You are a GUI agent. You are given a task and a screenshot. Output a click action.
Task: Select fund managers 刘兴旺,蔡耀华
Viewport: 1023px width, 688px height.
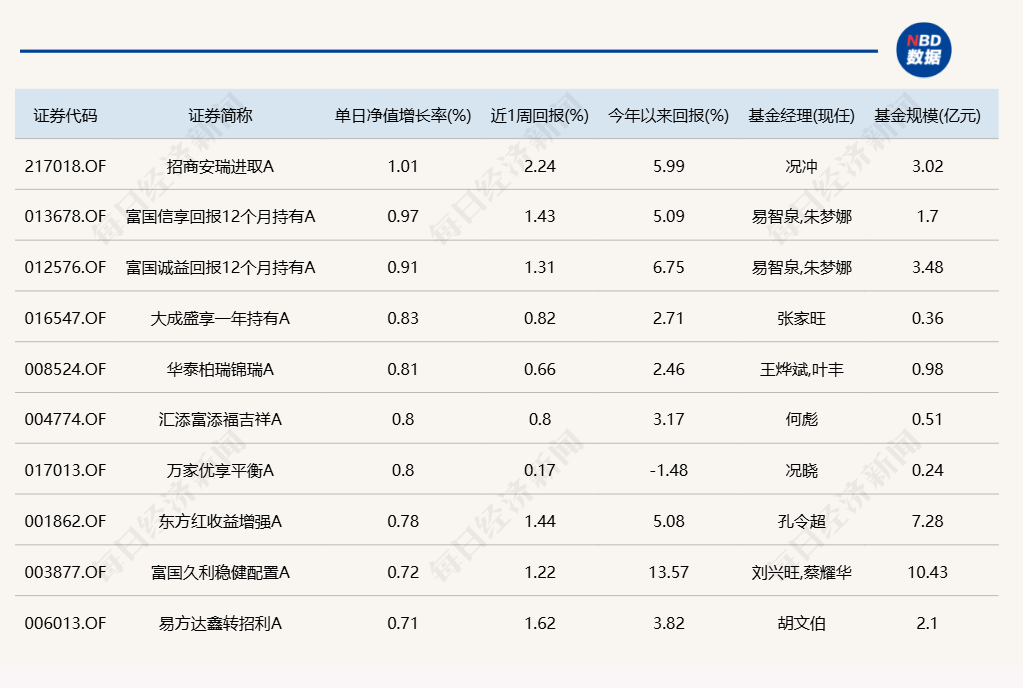tap(801, 572)
